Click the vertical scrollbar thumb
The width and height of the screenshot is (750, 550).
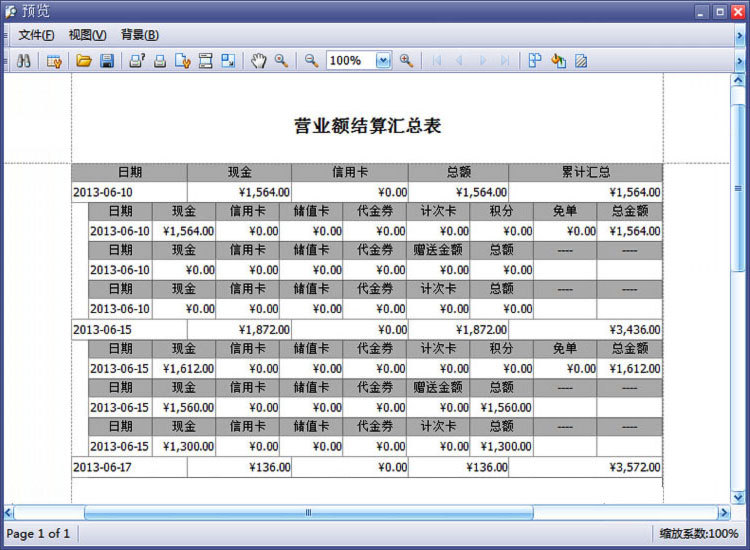[738, 187]
